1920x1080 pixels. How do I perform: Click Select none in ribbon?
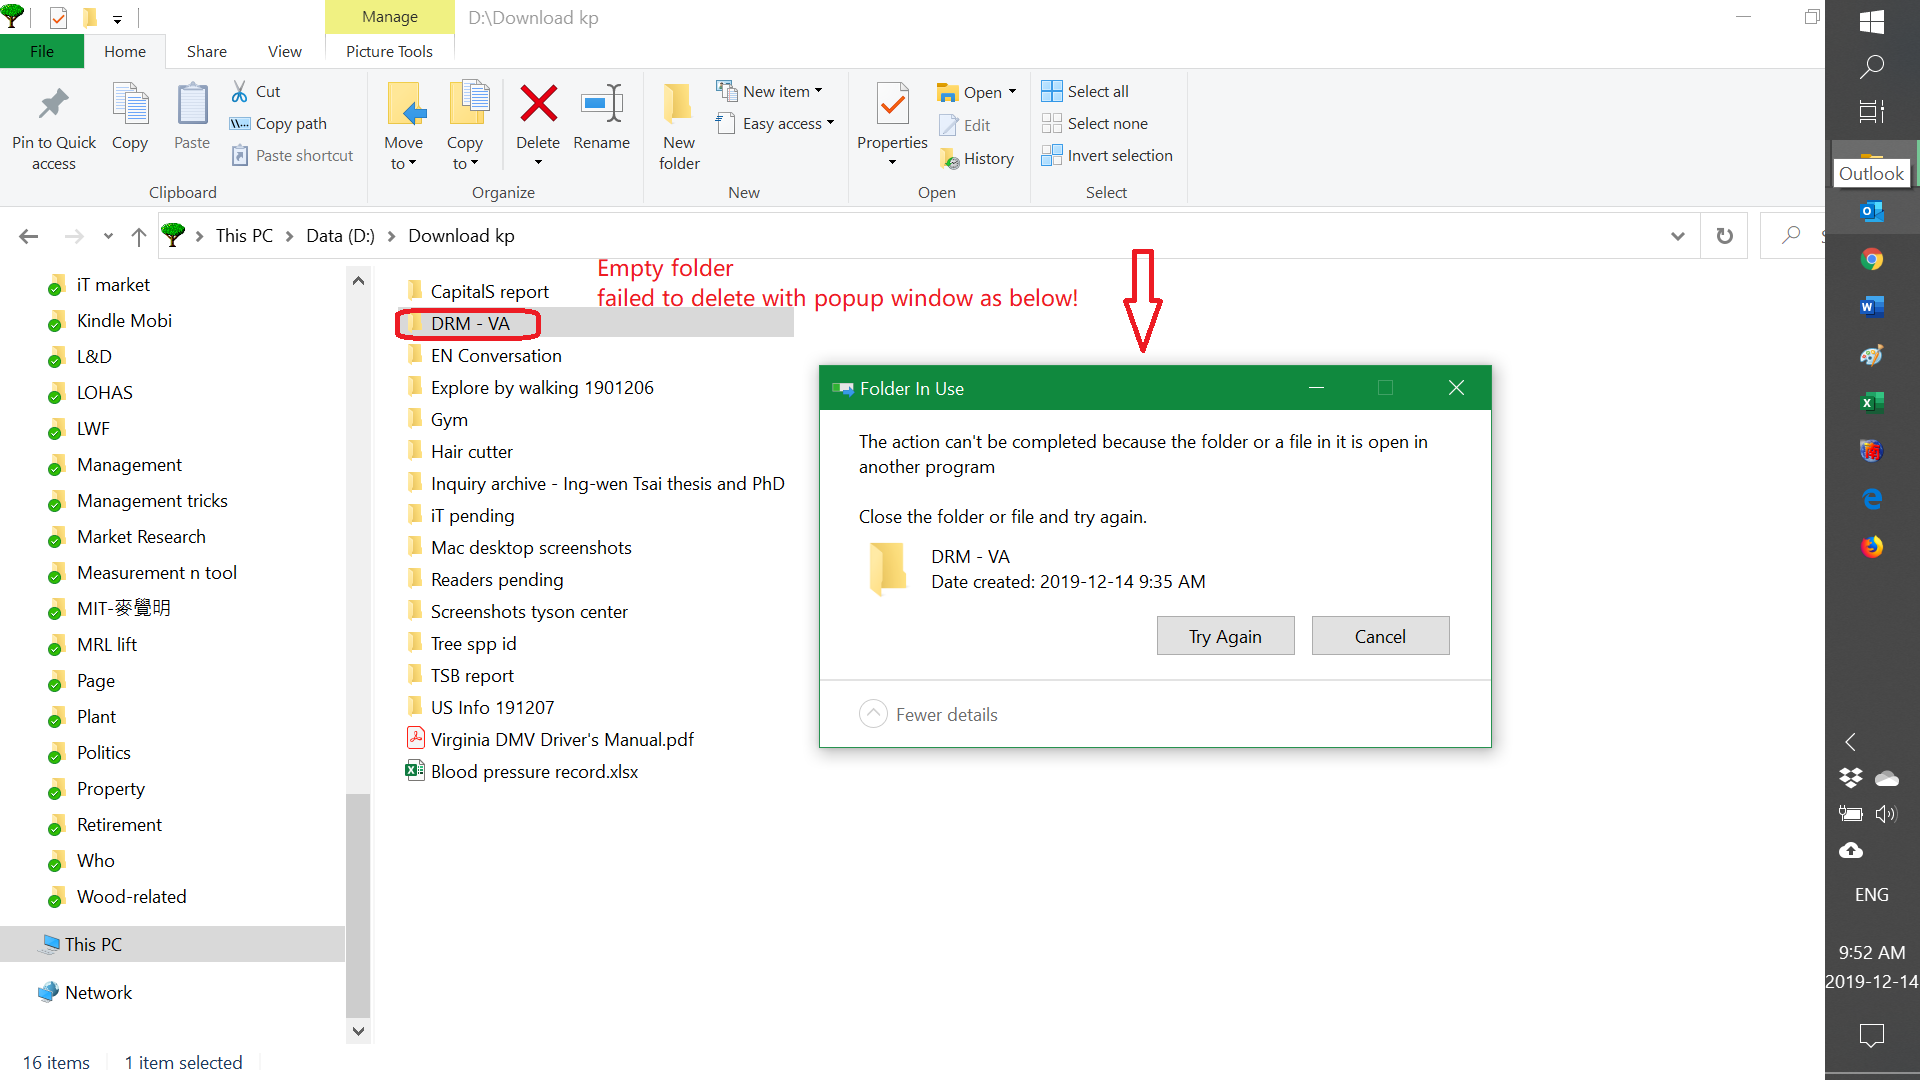[x=1095, y=123]
